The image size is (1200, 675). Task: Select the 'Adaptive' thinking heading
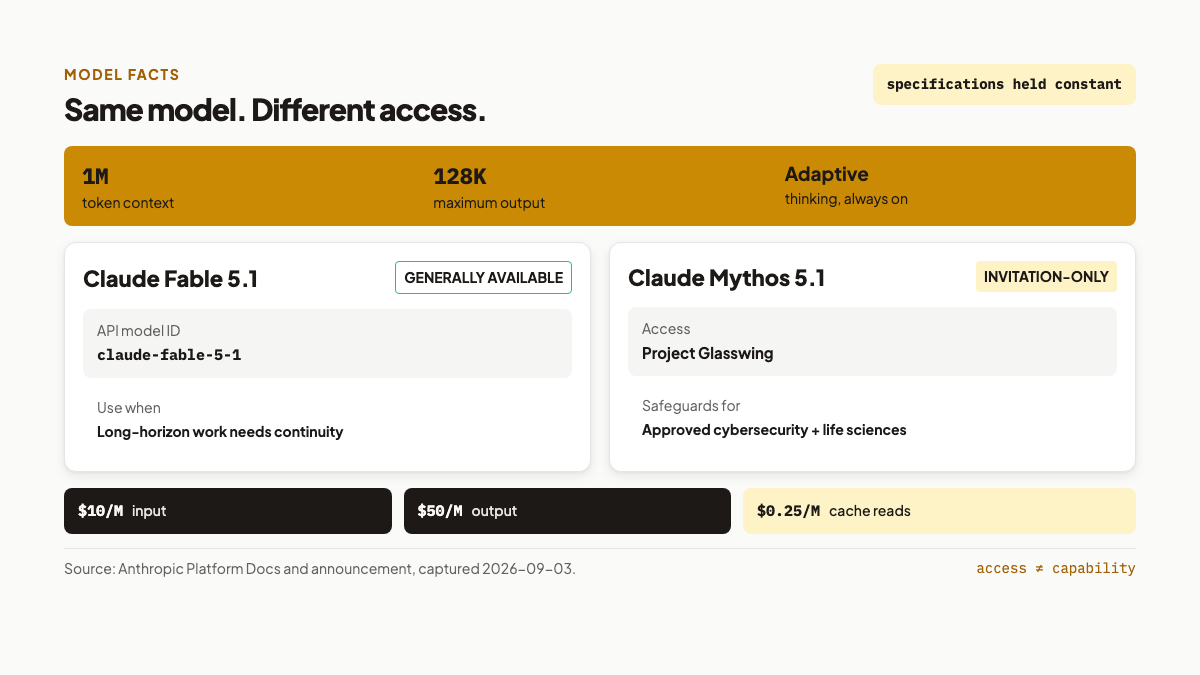[826, 174]
